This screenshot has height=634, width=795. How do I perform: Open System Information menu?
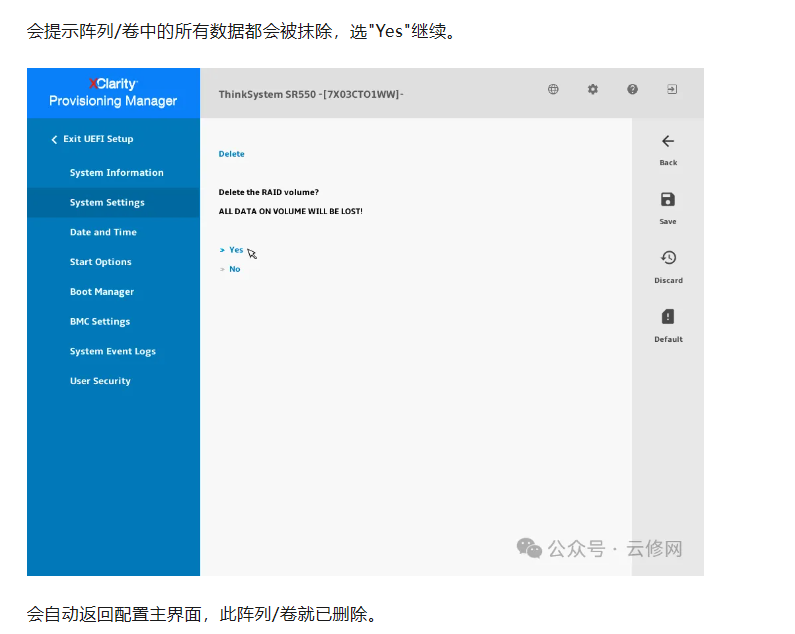pos(117,172)
